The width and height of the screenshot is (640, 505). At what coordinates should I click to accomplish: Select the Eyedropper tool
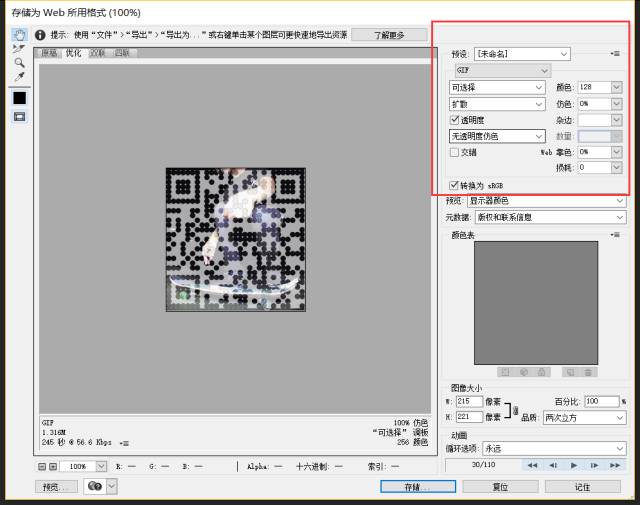point(19,76)
